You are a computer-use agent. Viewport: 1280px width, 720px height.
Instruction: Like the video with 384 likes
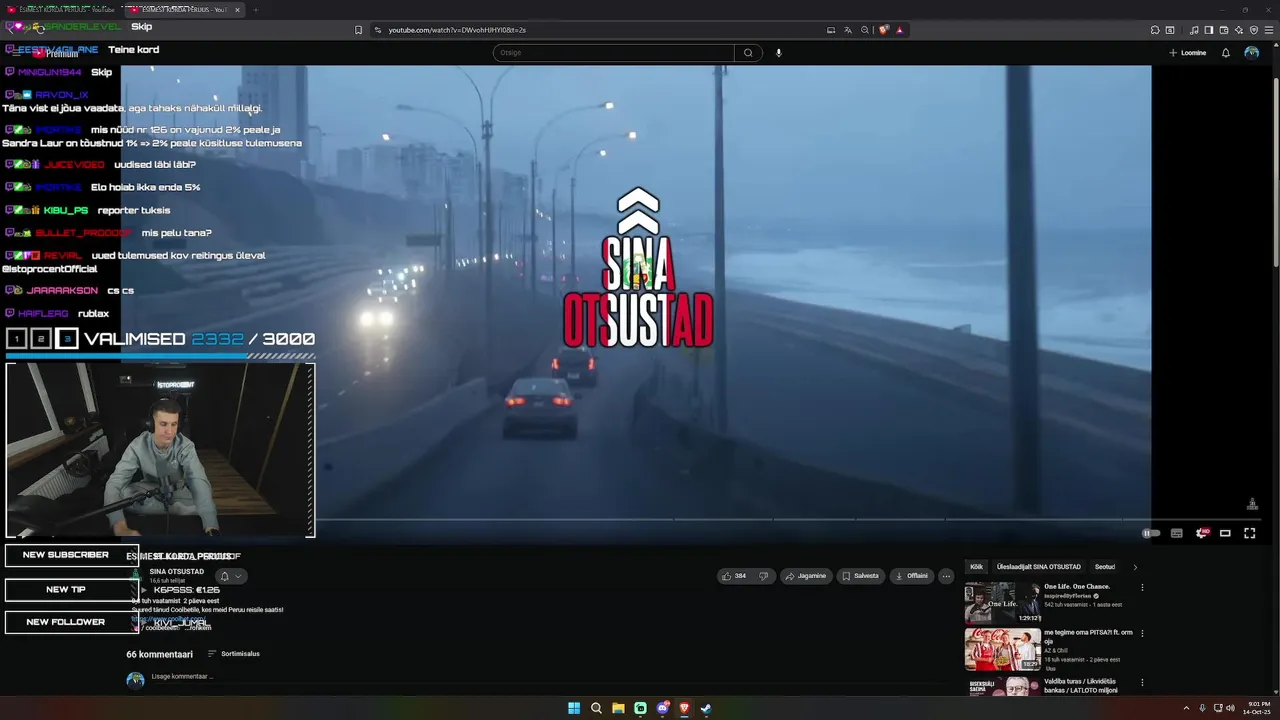coord(735,576)
